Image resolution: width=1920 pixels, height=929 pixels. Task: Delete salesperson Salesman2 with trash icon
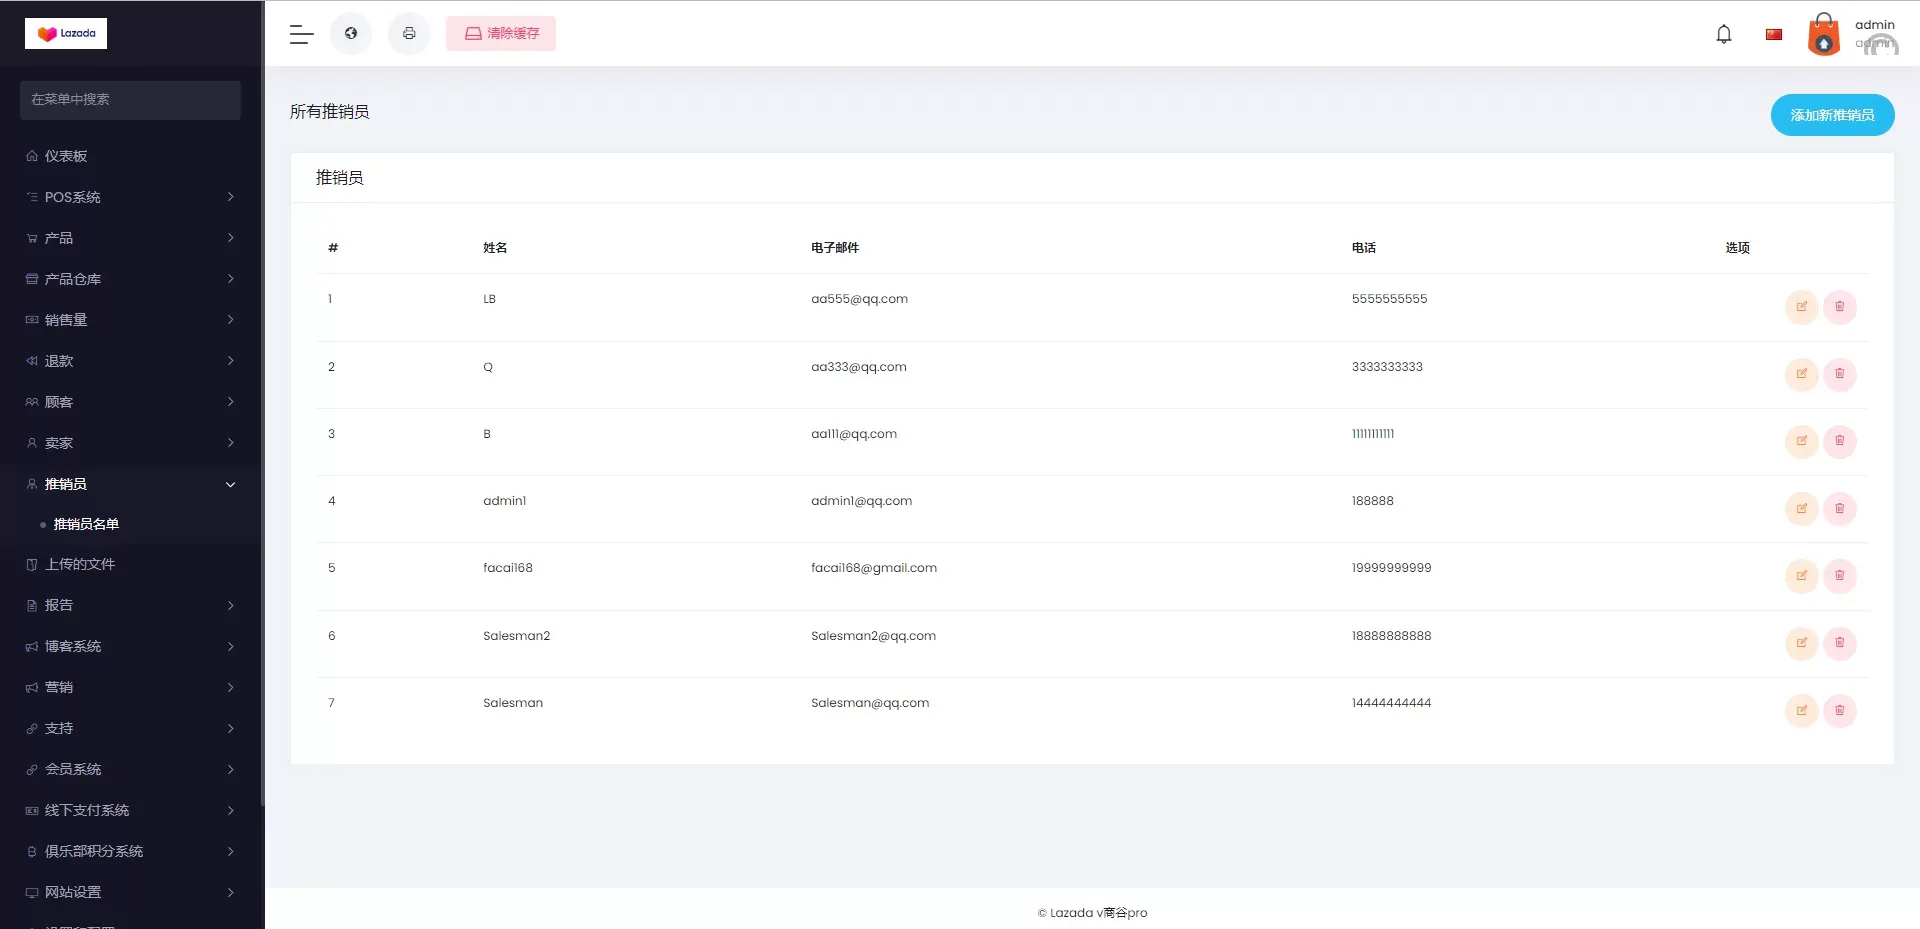(x=1839, y=643)
